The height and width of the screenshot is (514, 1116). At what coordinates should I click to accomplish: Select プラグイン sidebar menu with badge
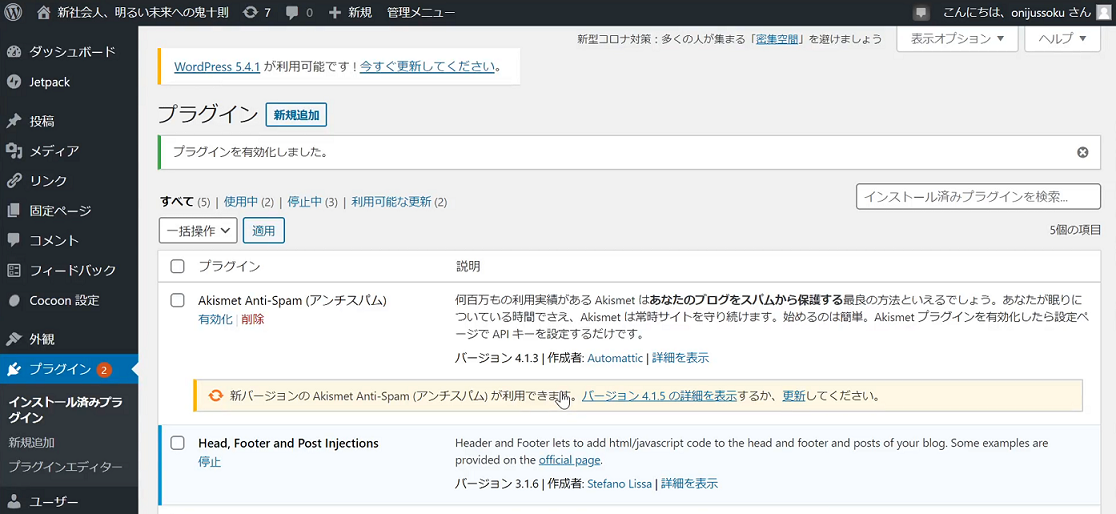[69, 369]
